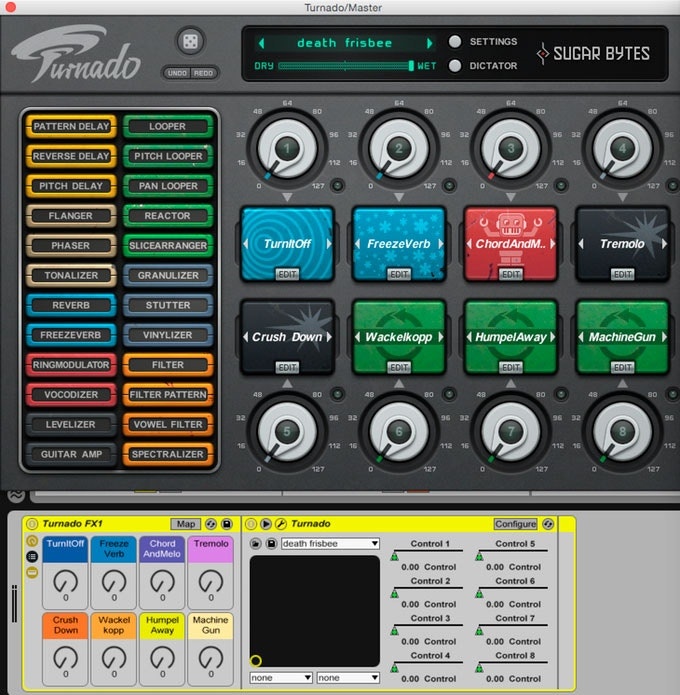680x695 pixels.
Task: Click the UNDO button
Action: 177,73
